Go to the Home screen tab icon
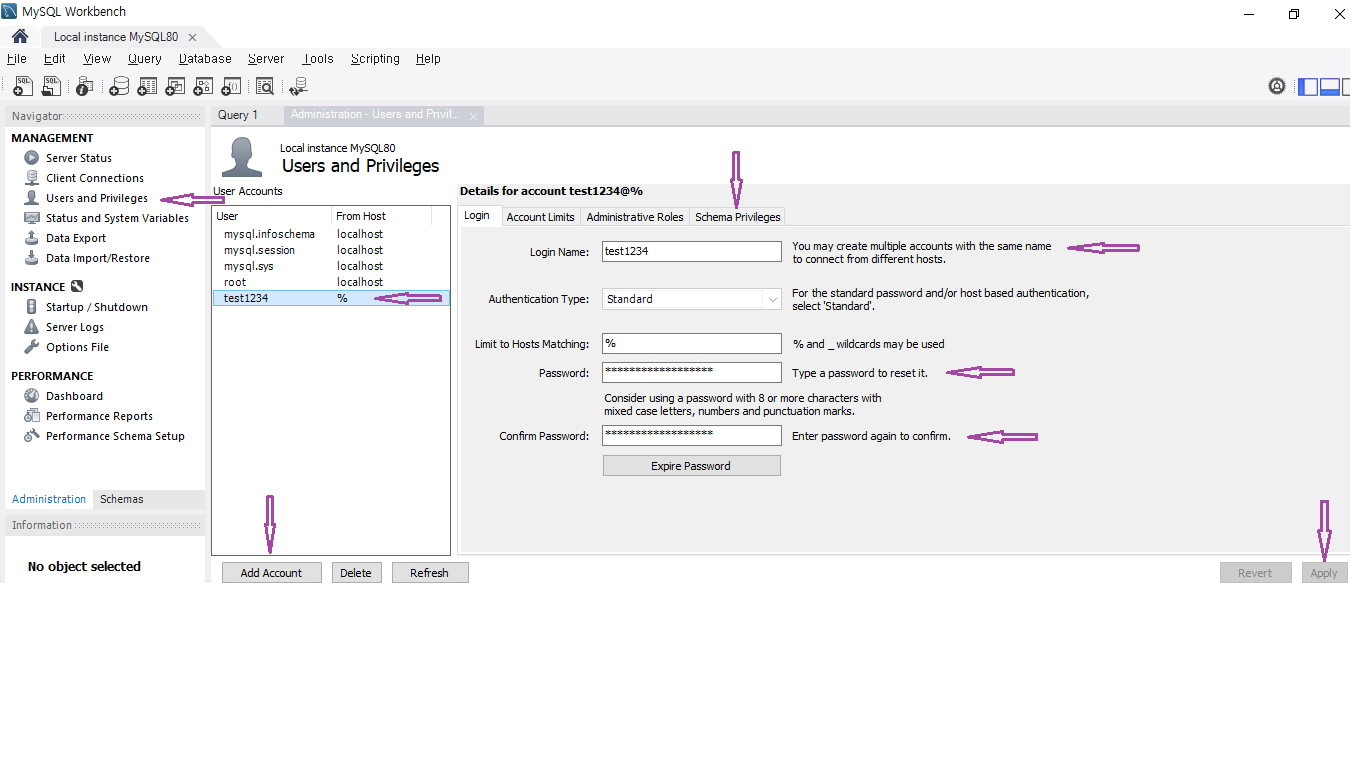 click(x=19, y=36)
